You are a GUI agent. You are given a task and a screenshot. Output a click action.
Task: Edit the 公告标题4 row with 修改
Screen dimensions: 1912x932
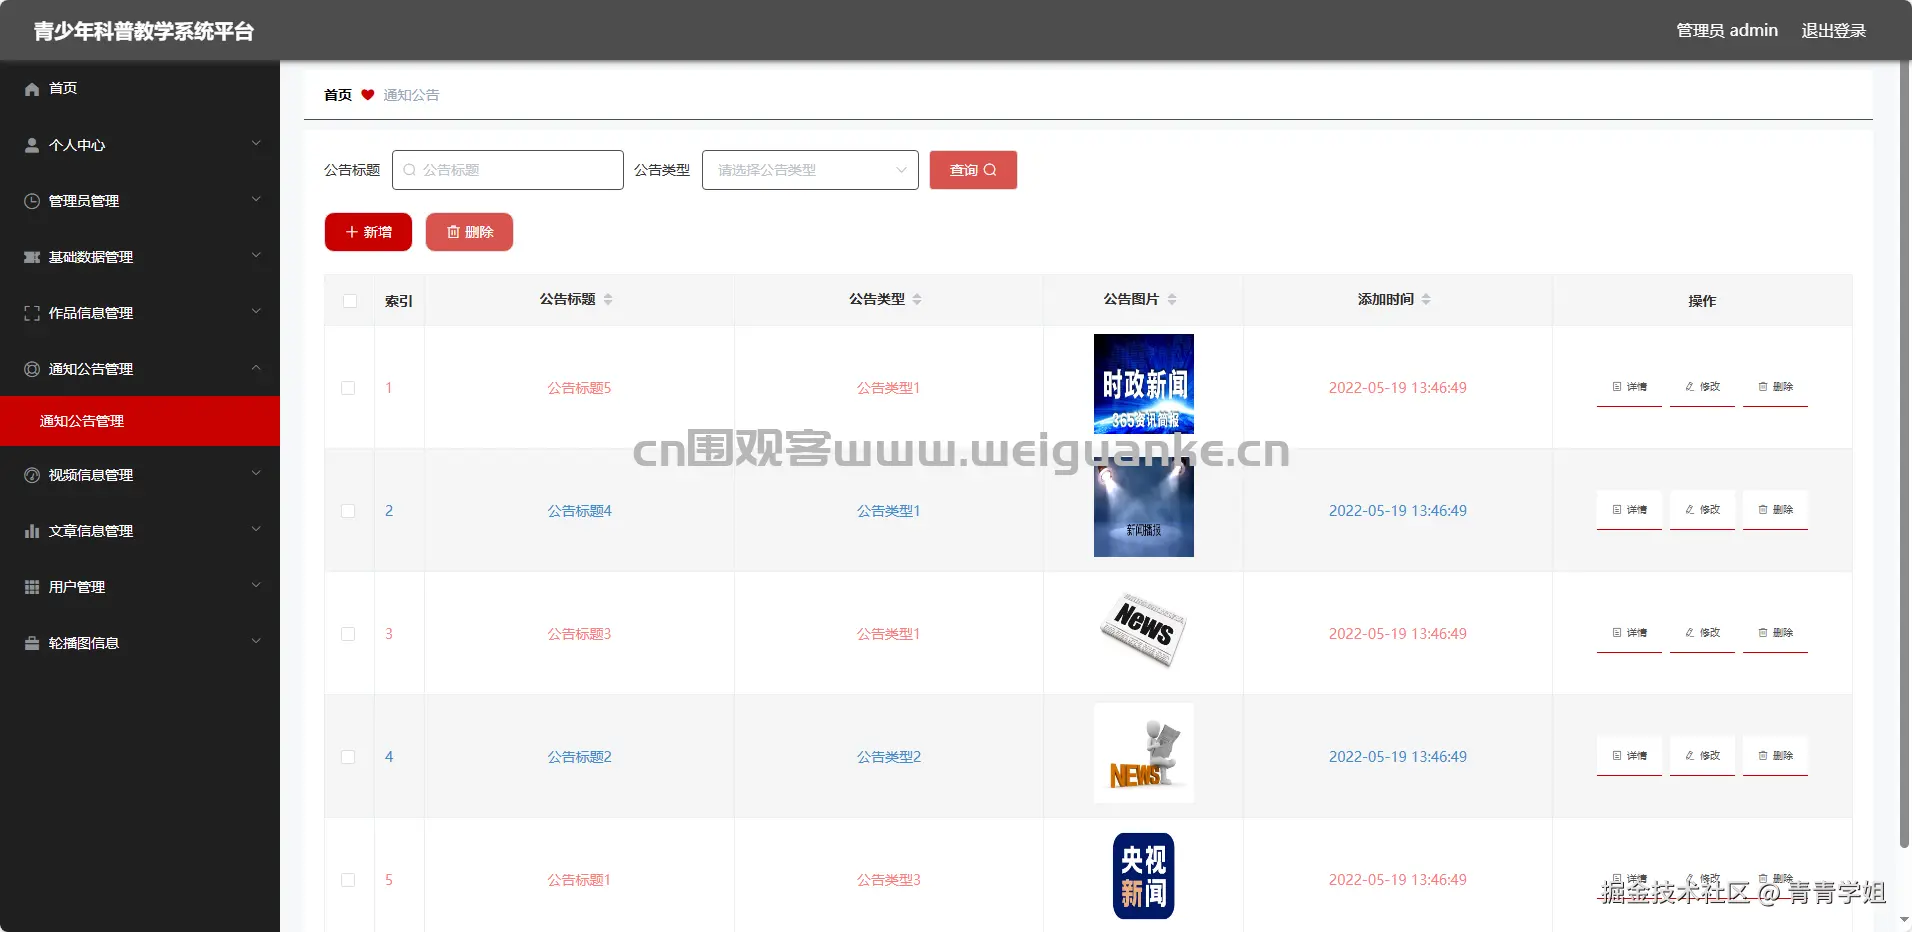(1702, 510)
